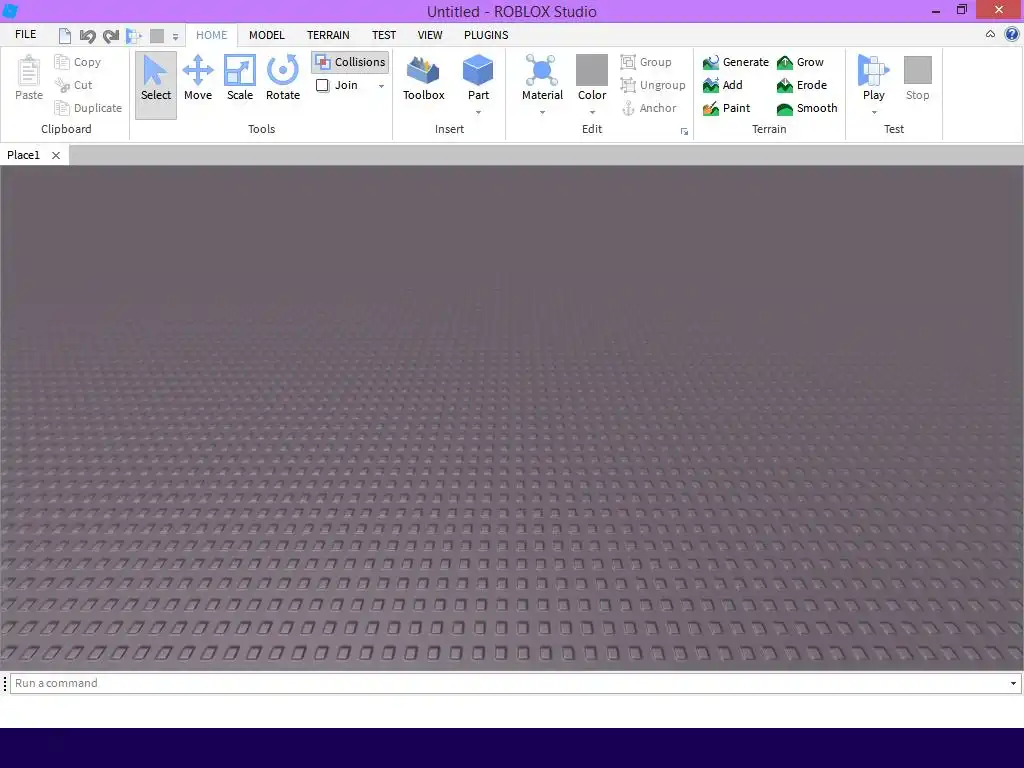Open the Part type dropdown arrow
Viewport: 1024px width, 768px height.
pos(478,112)
